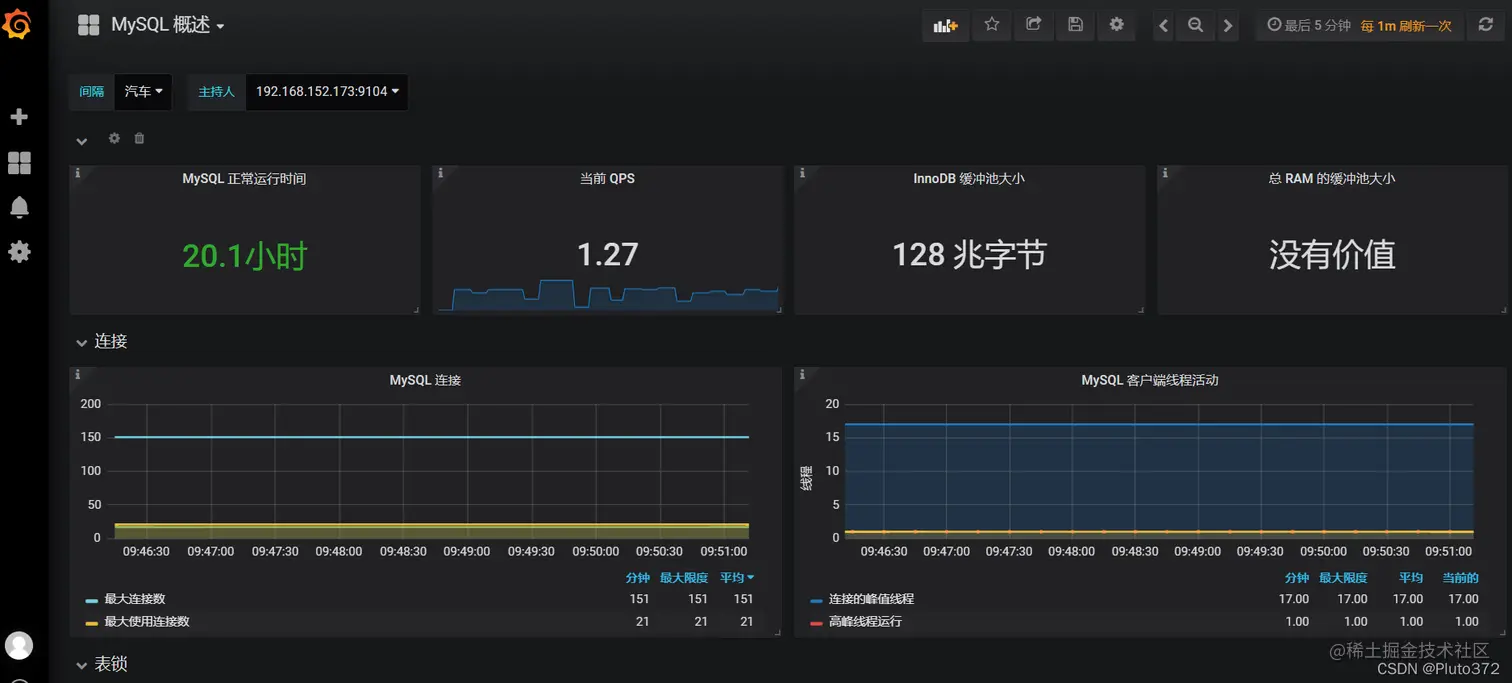Toggle 最大连接数 series in legend
The image size is (1512, 683).
pos(134,599)
